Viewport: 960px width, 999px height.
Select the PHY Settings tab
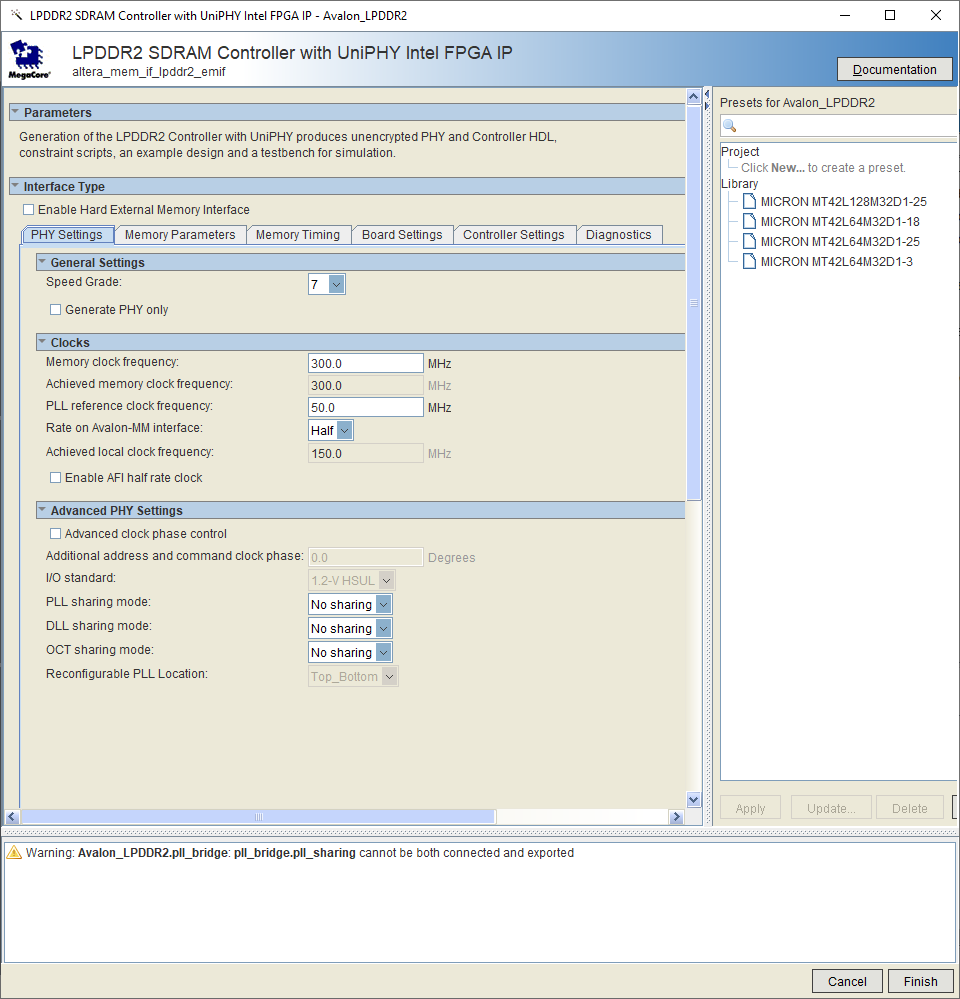(68, 234)
